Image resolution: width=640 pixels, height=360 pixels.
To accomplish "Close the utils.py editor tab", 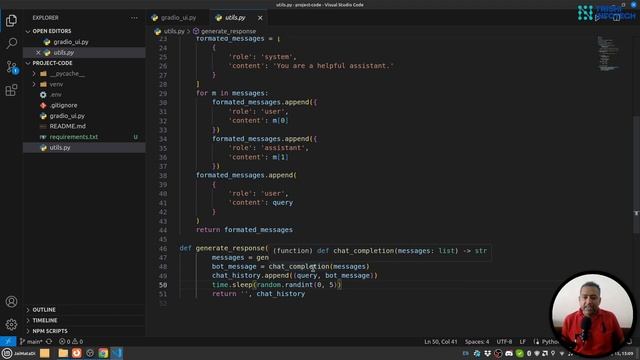I will point(260,18).
